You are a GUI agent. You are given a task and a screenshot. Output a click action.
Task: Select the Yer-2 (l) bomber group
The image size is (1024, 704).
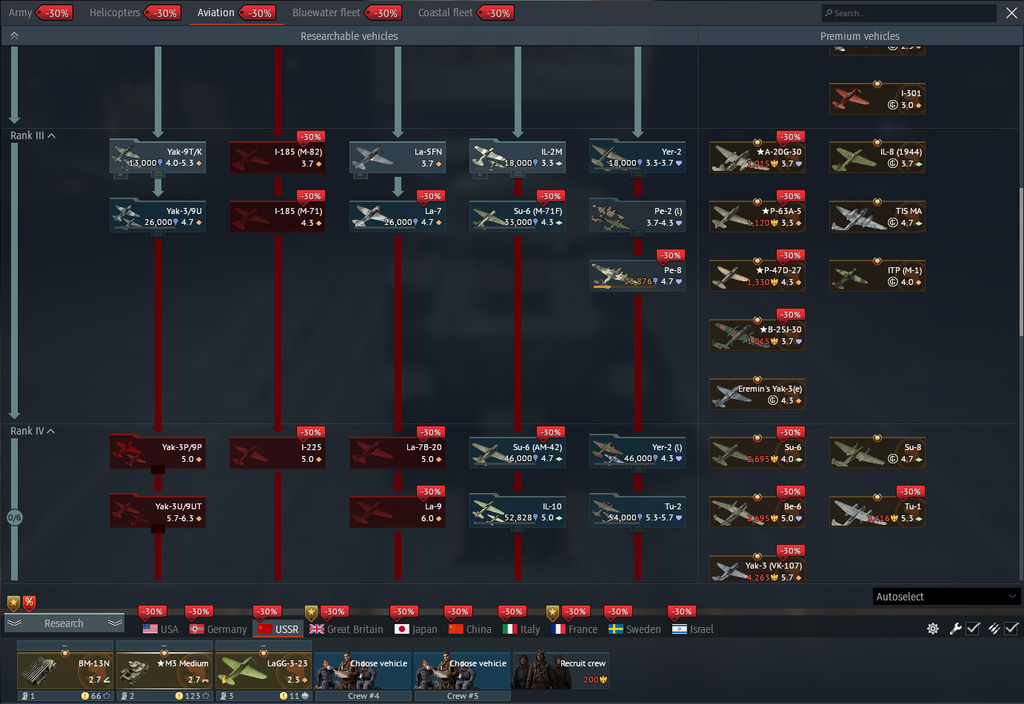tap(637, 453)
